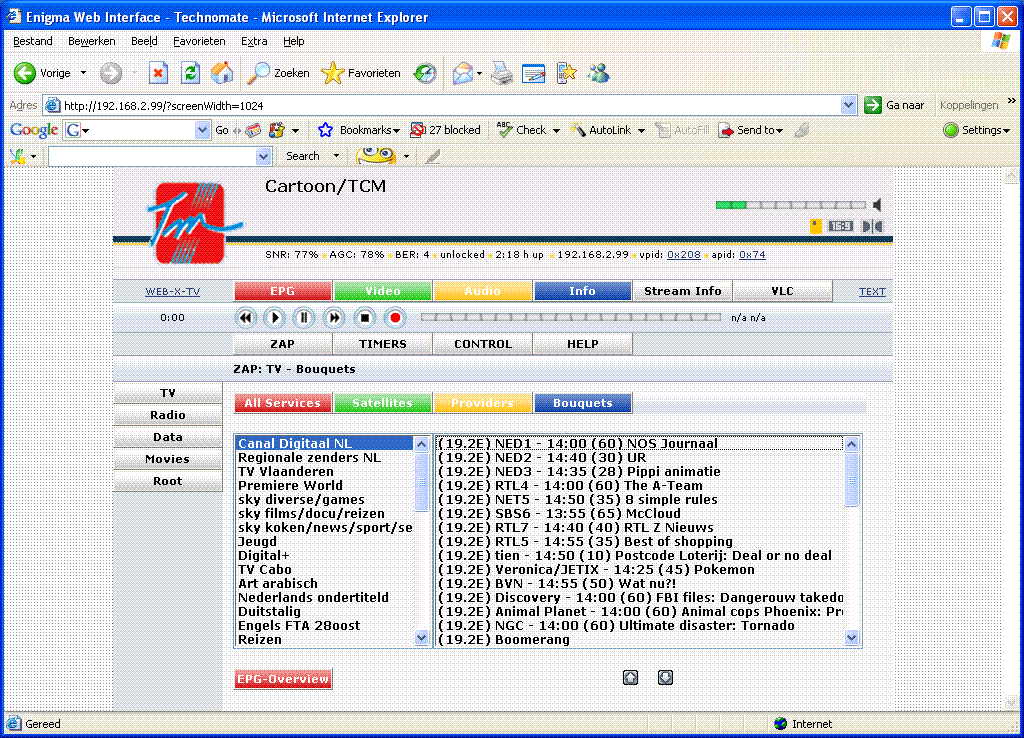The image size is (1024, 738).
Task: Select the Providers filter button
Action: (x=483, y=403)
